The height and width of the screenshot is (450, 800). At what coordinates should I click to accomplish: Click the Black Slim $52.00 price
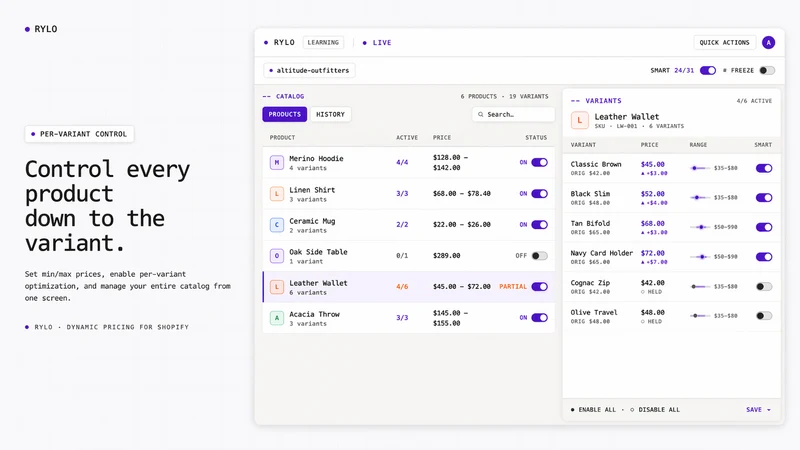(x=653, y=194)
